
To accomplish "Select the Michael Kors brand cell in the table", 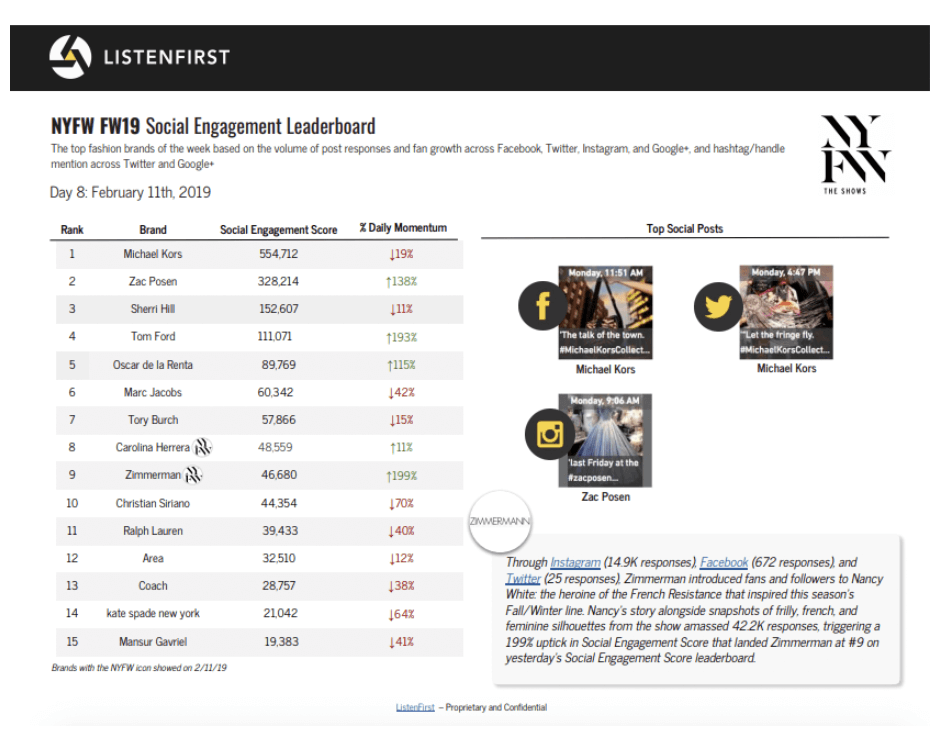I will pyautogui.click(x=153, y=254).
